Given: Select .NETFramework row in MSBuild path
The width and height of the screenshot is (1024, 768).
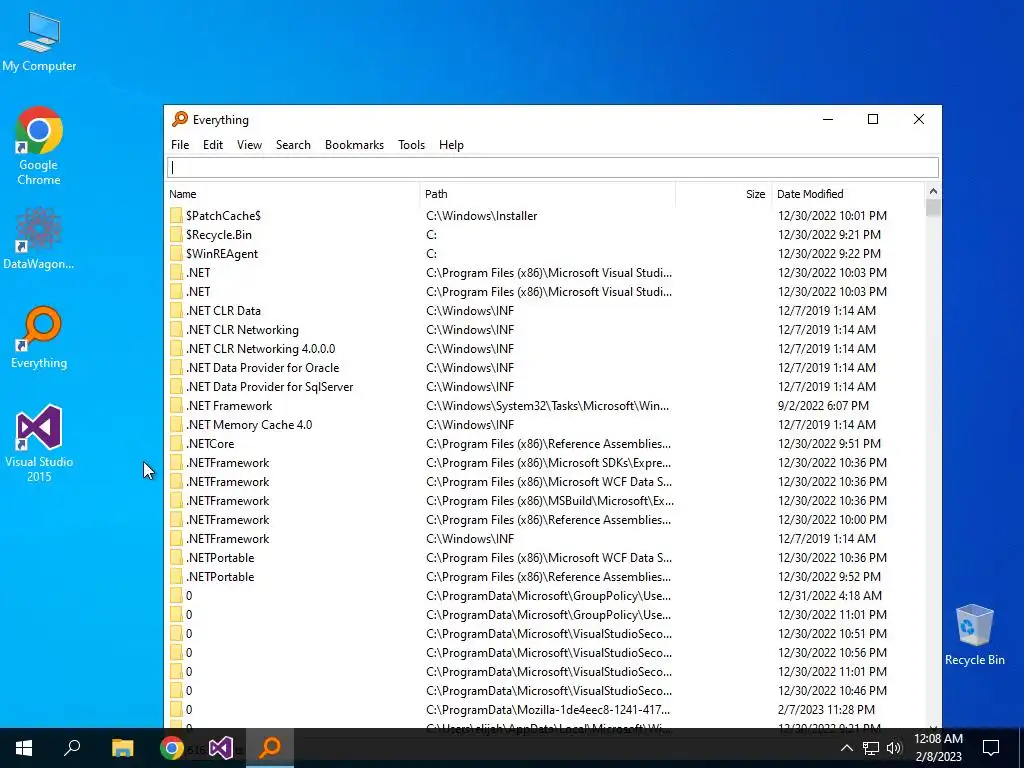Looking at the screenshot, I should click(545, 501).
